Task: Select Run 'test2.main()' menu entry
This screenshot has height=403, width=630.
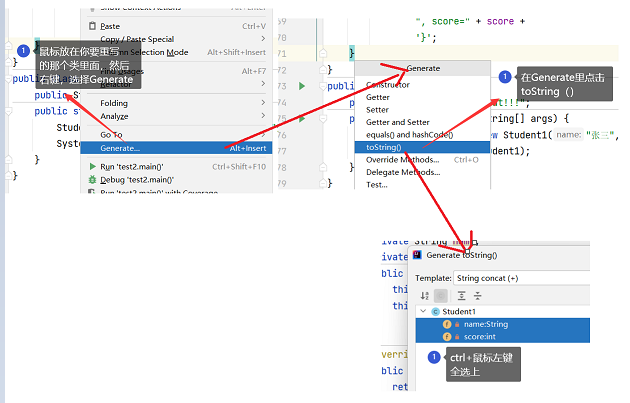Action: (176, 166)
